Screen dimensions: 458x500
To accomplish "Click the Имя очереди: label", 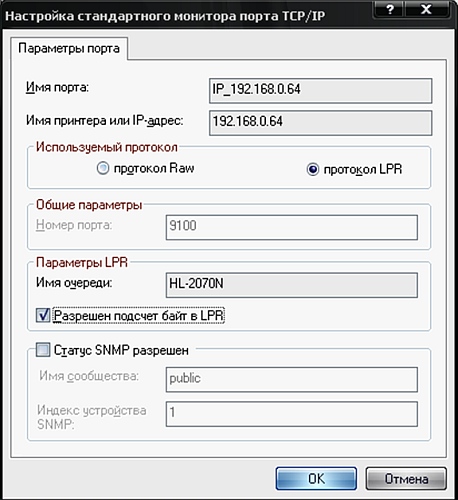I will (x=74, y=283).
